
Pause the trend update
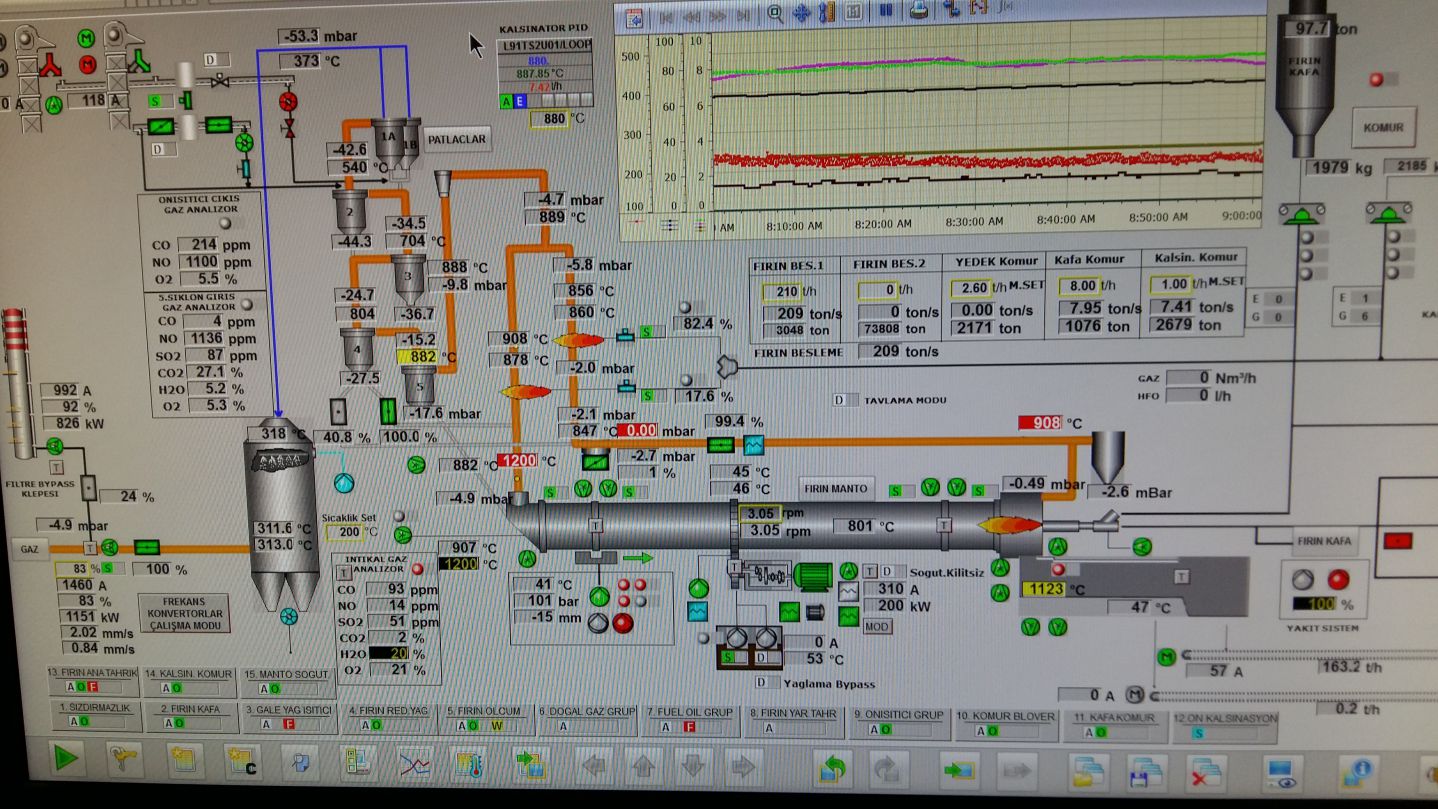(x=885, y=11)
